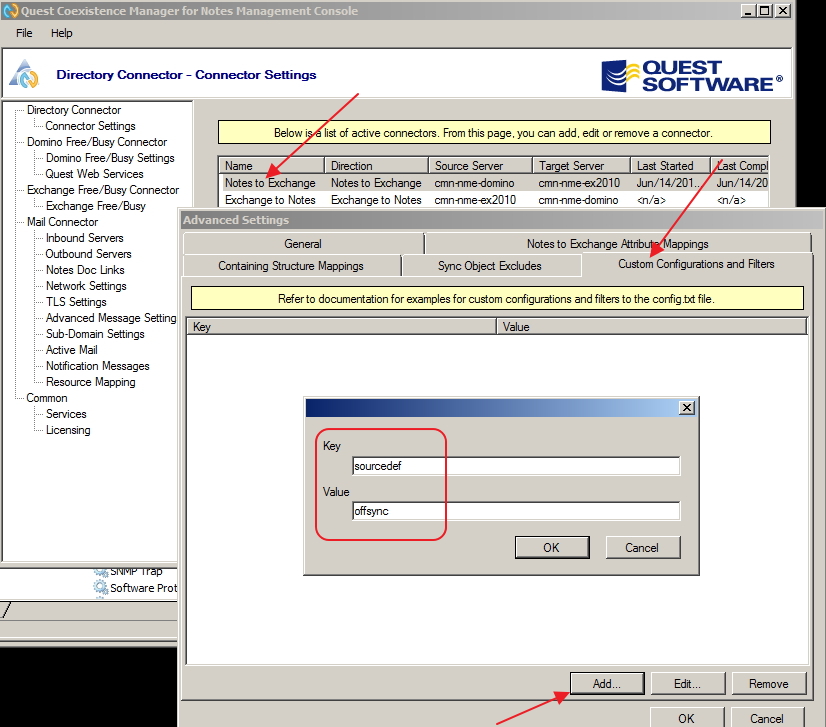Screen dimensions: 826x727
Task: Sort connectors by Target Server column
Action: click(x=582, y=165)
